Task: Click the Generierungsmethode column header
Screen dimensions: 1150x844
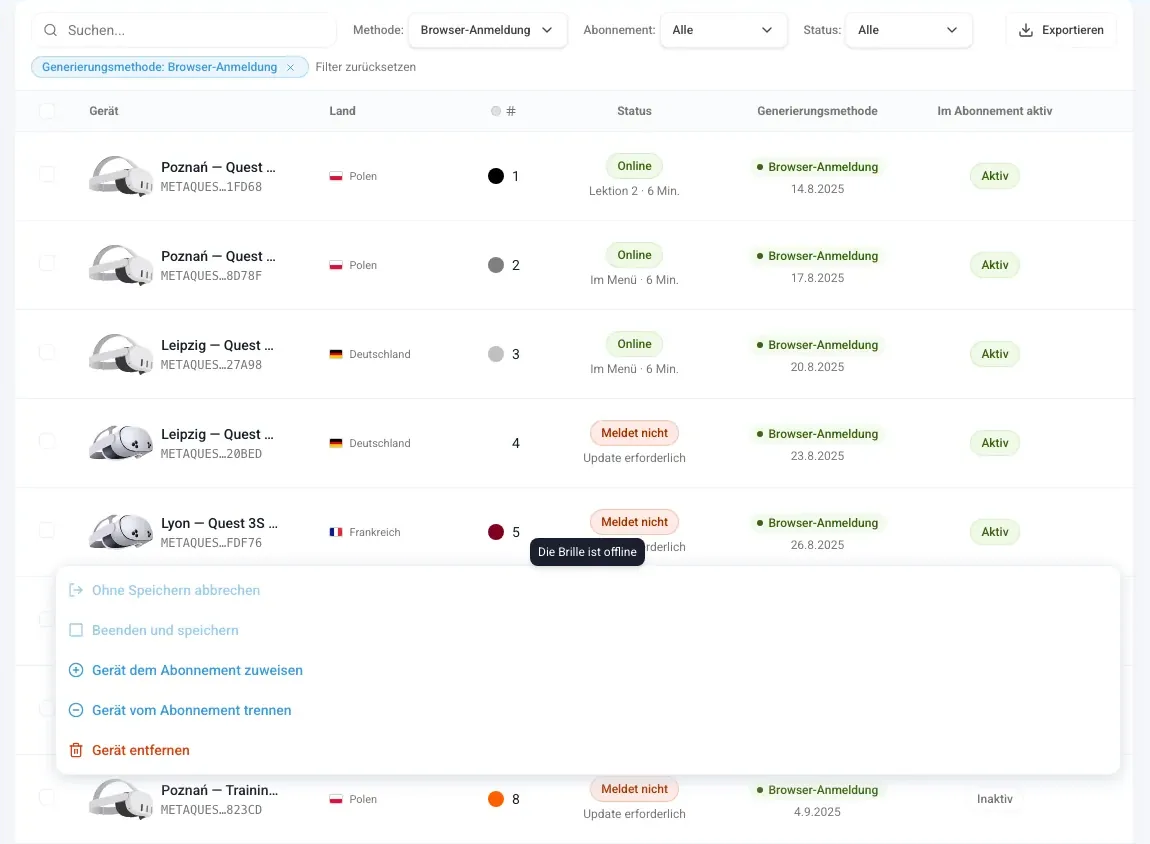Action: (x=817, y=111)
